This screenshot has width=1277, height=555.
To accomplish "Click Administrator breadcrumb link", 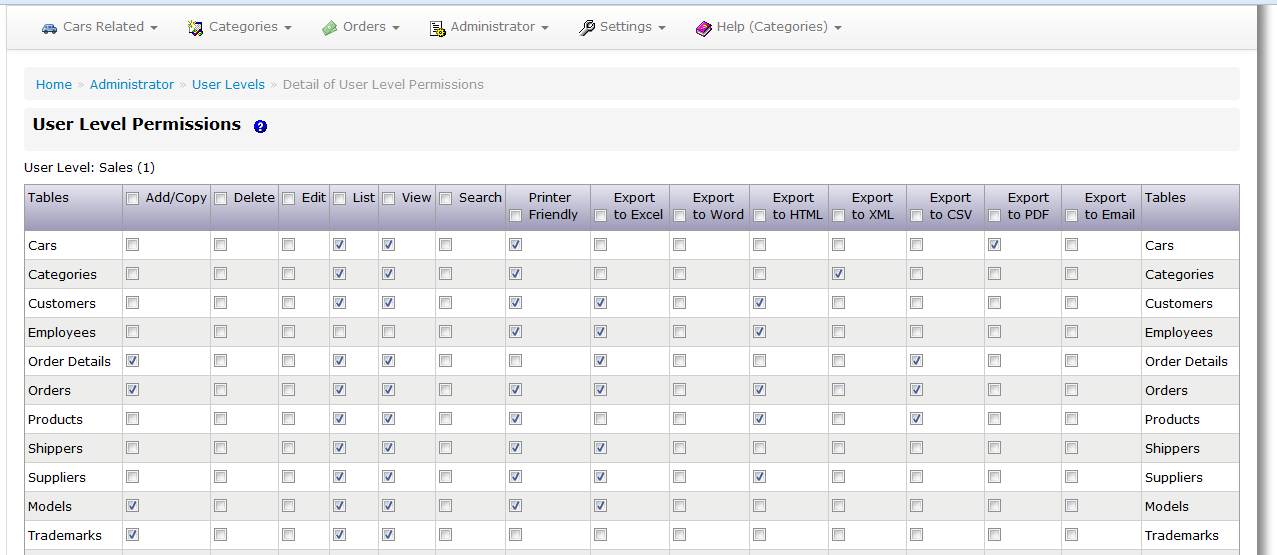I will click(132, 85).
